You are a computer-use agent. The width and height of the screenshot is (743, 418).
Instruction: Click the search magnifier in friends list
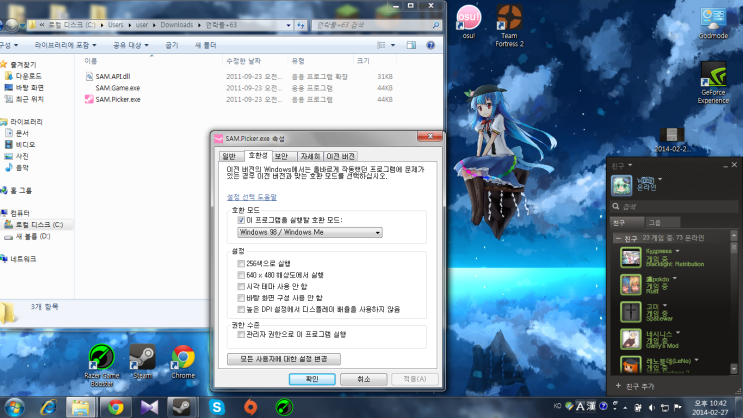[616, 206]
